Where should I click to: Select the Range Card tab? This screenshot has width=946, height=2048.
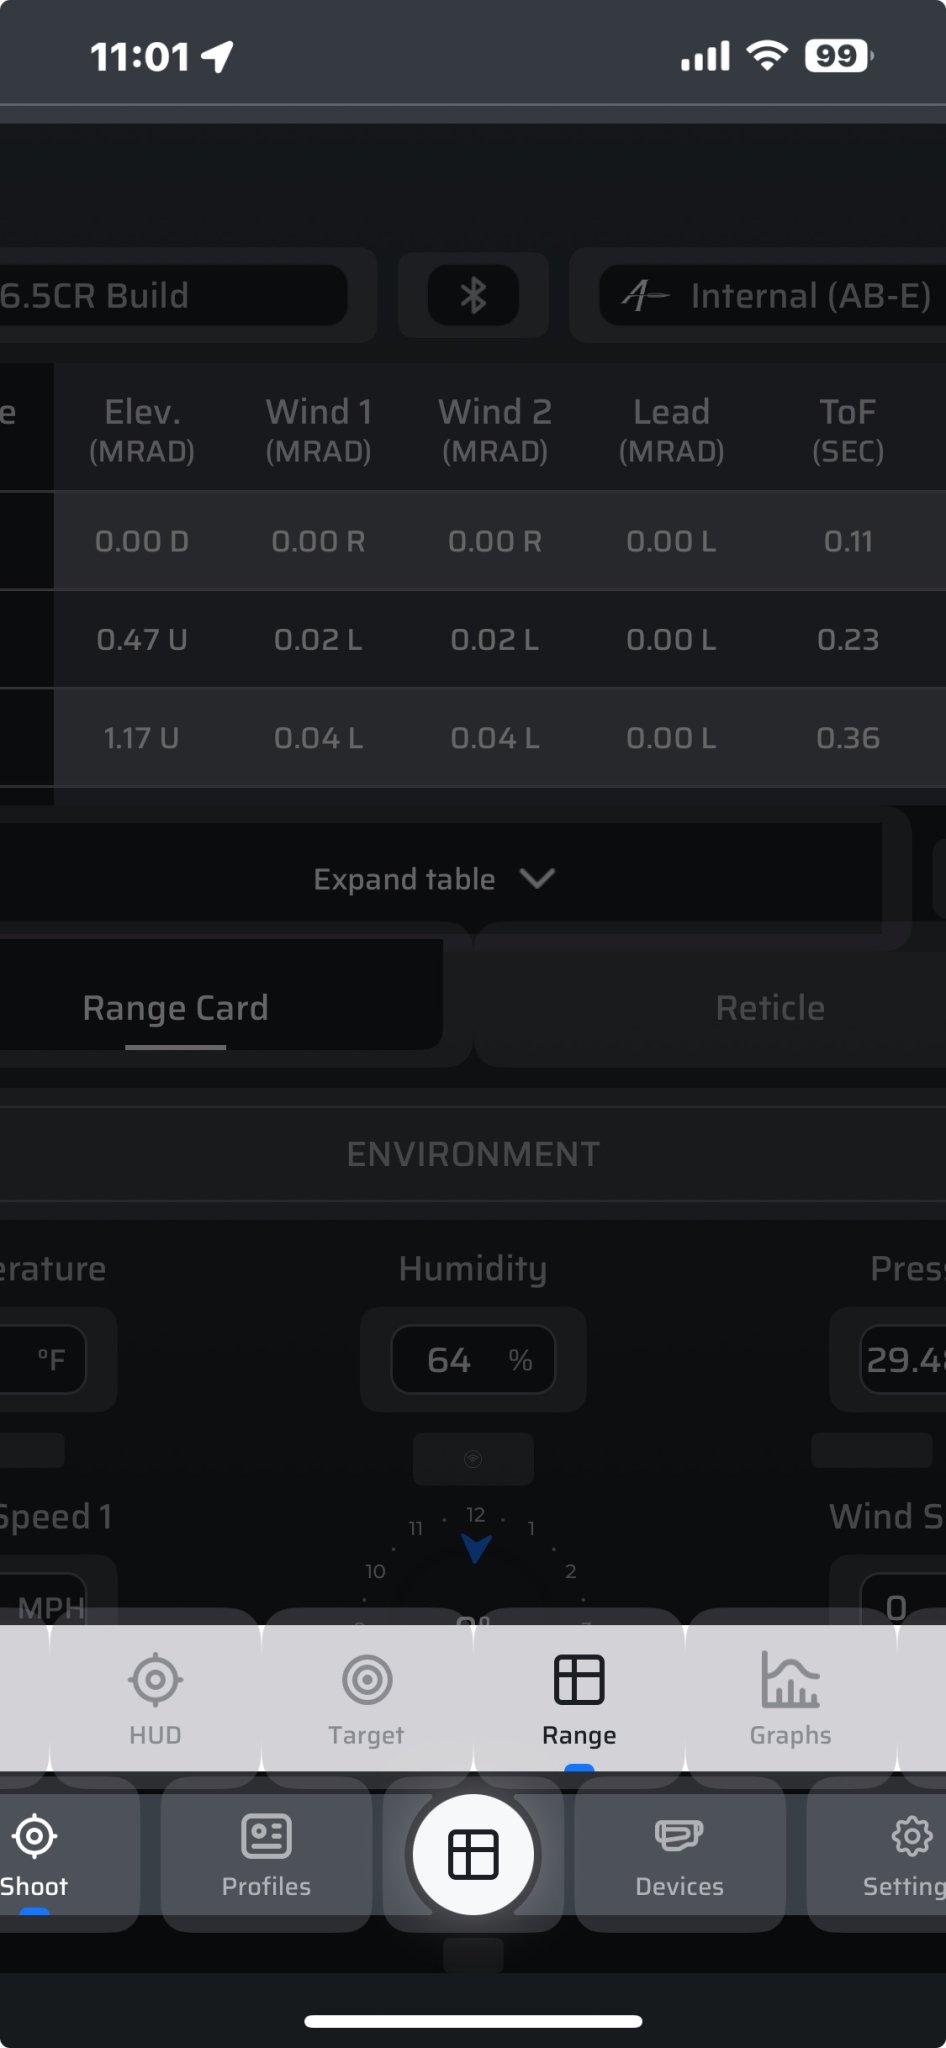(x=176, y=1007)
